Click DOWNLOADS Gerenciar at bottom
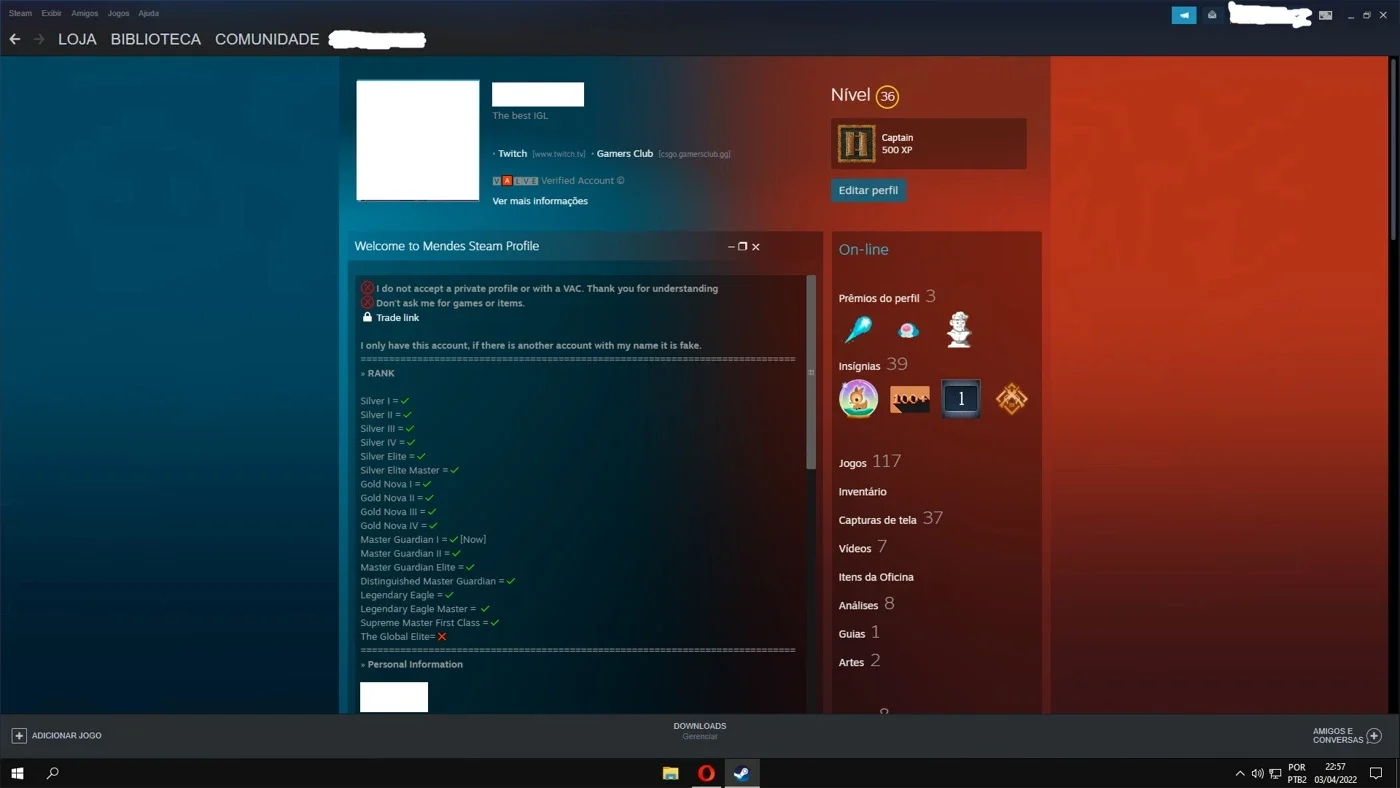 (700, 731)
